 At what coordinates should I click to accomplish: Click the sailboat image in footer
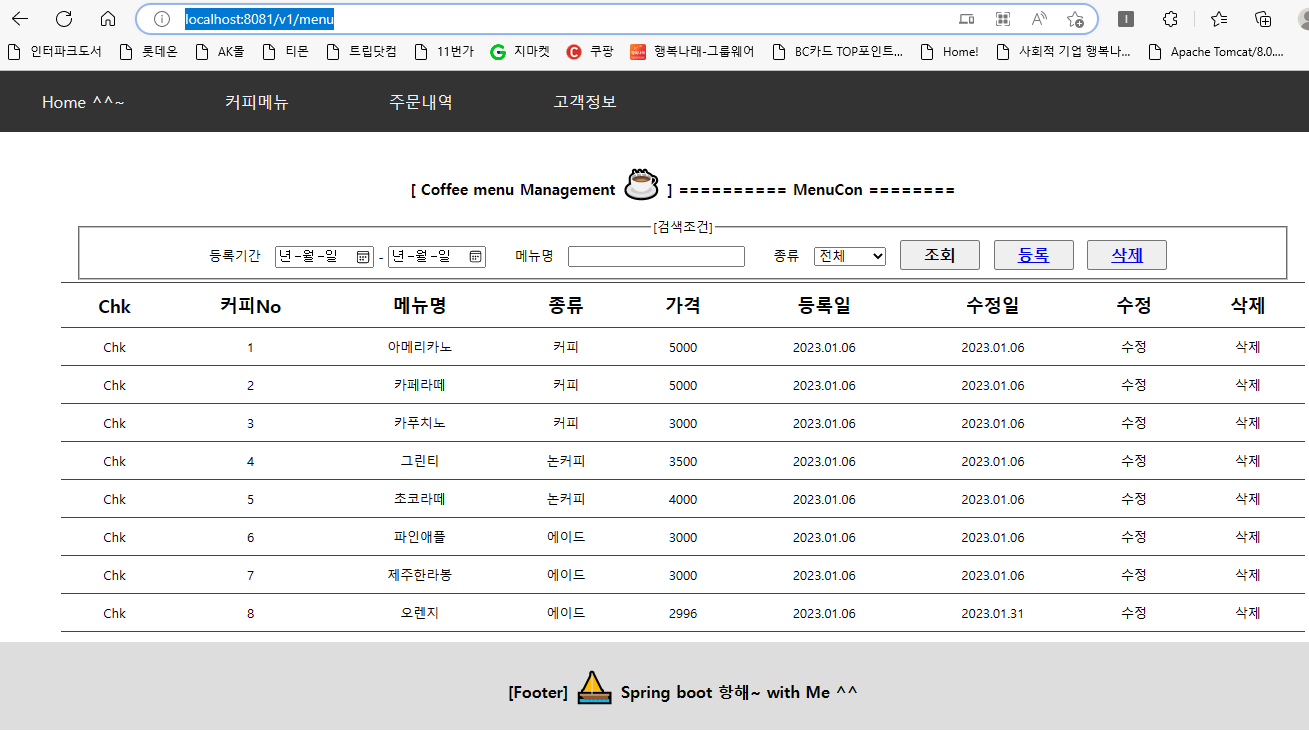(594, 688)
